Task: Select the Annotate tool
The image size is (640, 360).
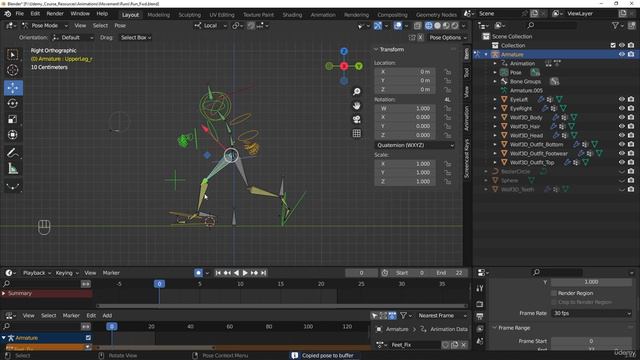Action: coord(13,153)
